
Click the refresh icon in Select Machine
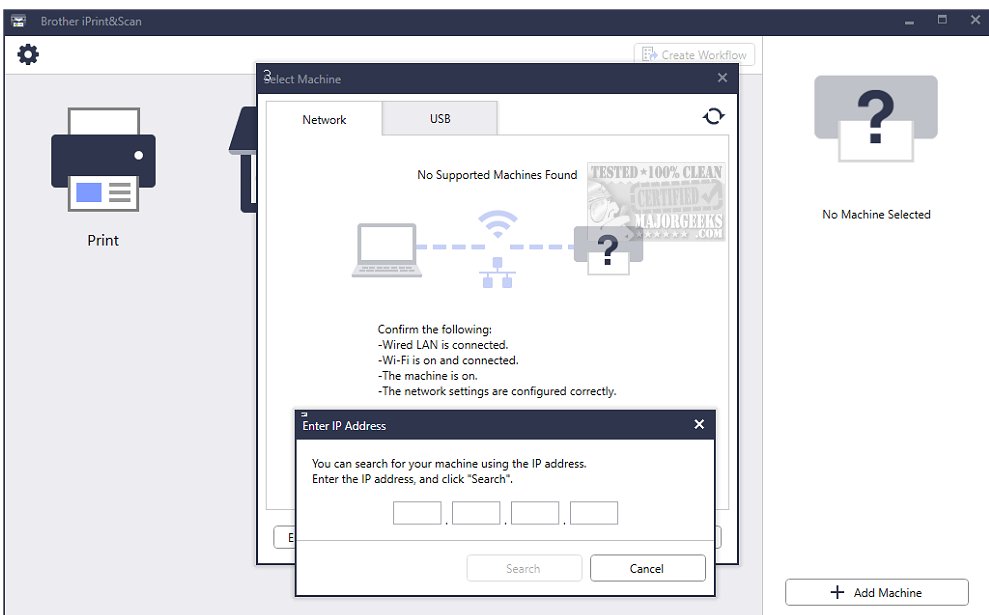pos(713,116)
